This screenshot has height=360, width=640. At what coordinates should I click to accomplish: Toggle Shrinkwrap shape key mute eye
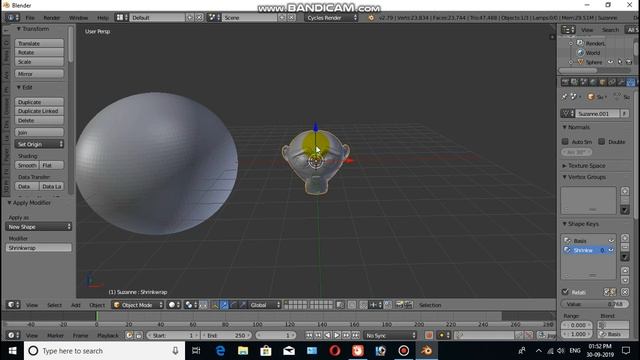611,250
